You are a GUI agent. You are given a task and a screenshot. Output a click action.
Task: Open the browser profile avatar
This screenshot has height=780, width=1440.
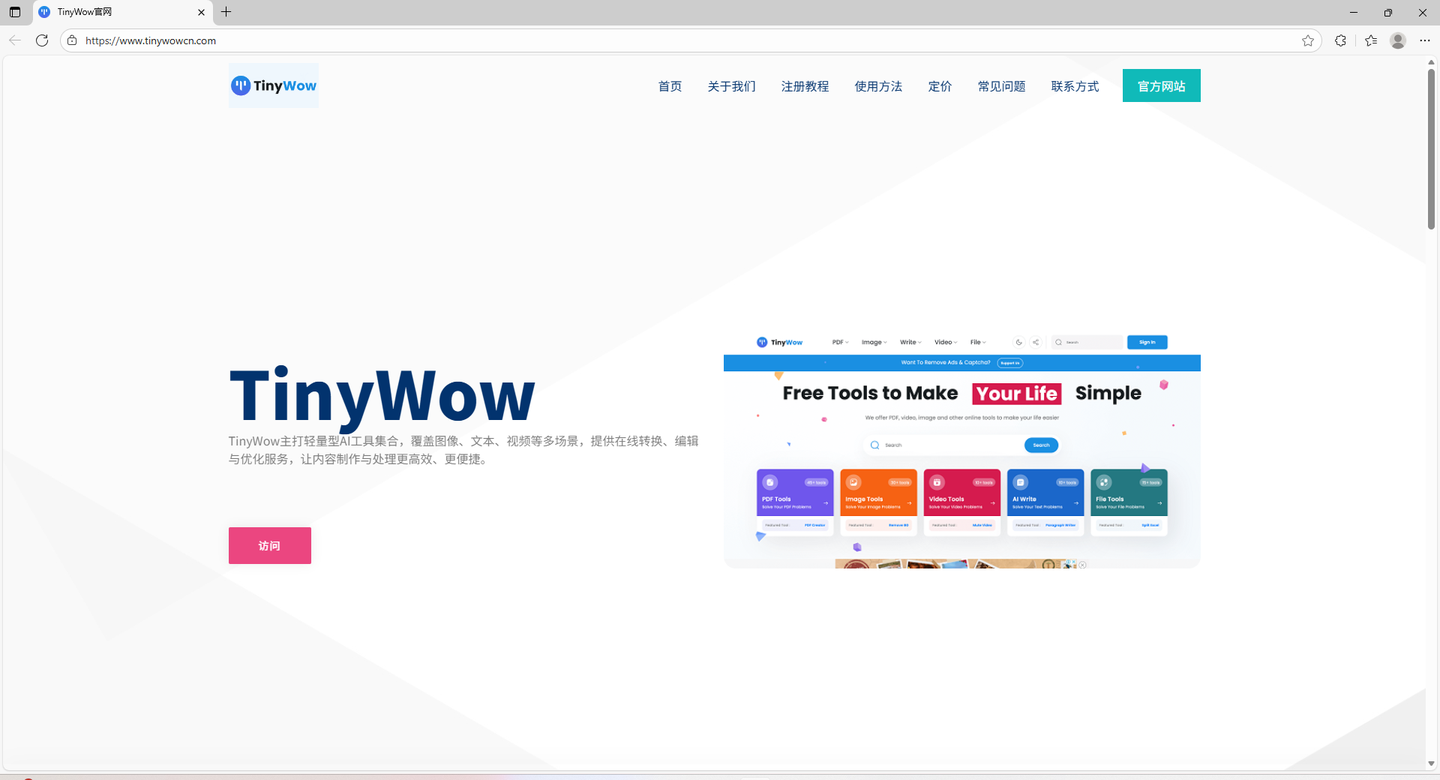pos(1398,41)
